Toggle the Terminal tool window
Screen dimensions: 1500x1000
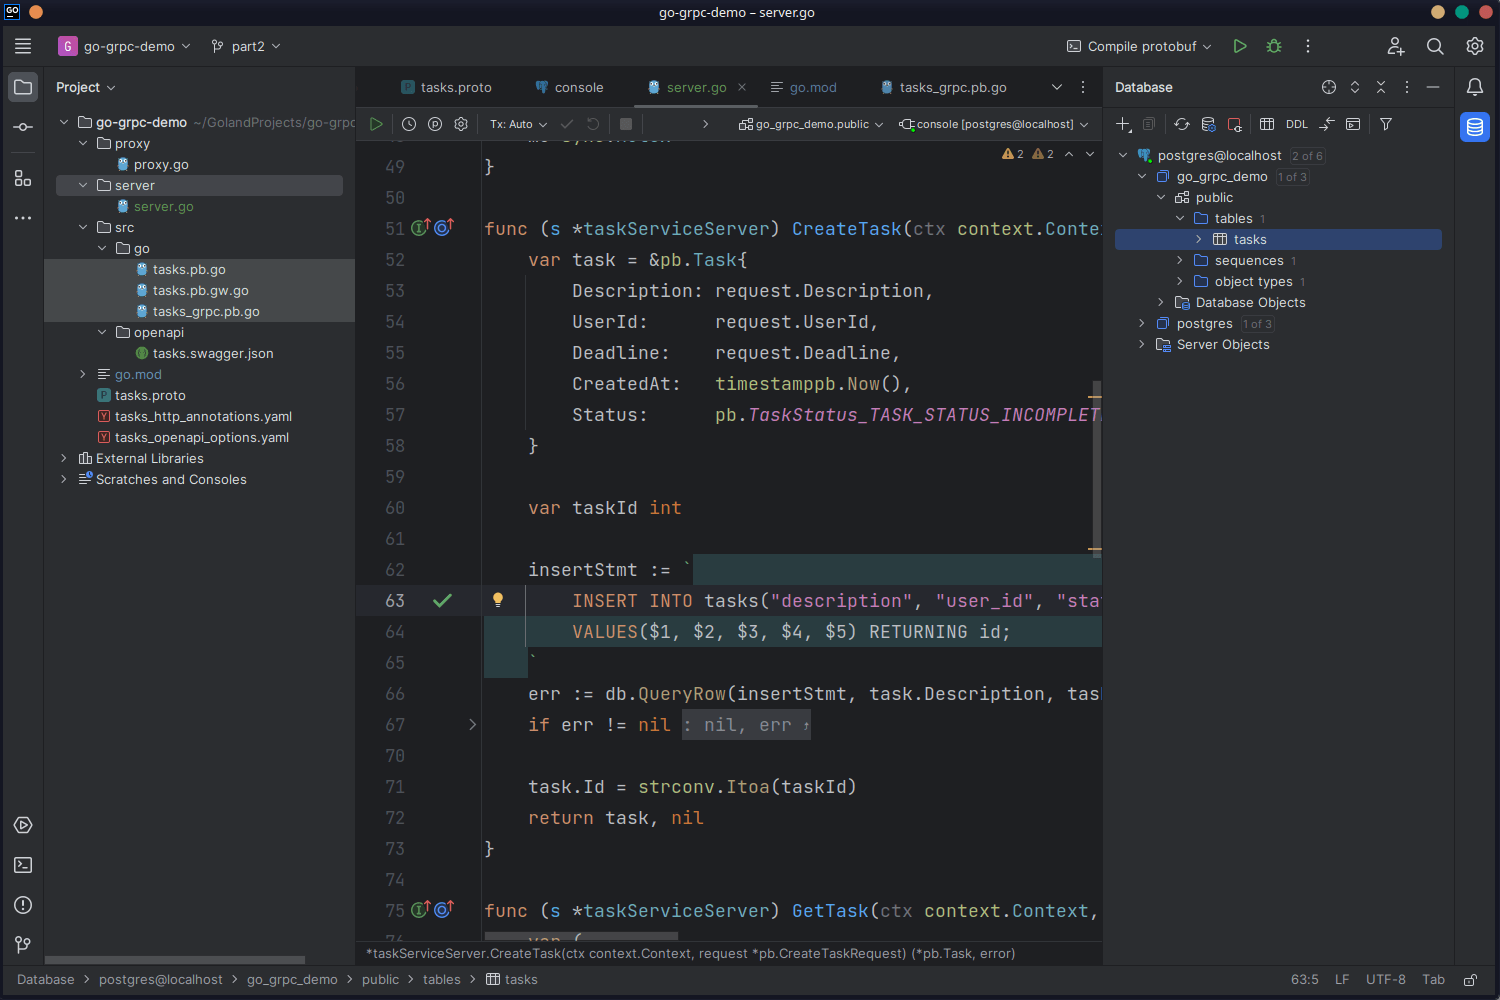coord(23,865)
